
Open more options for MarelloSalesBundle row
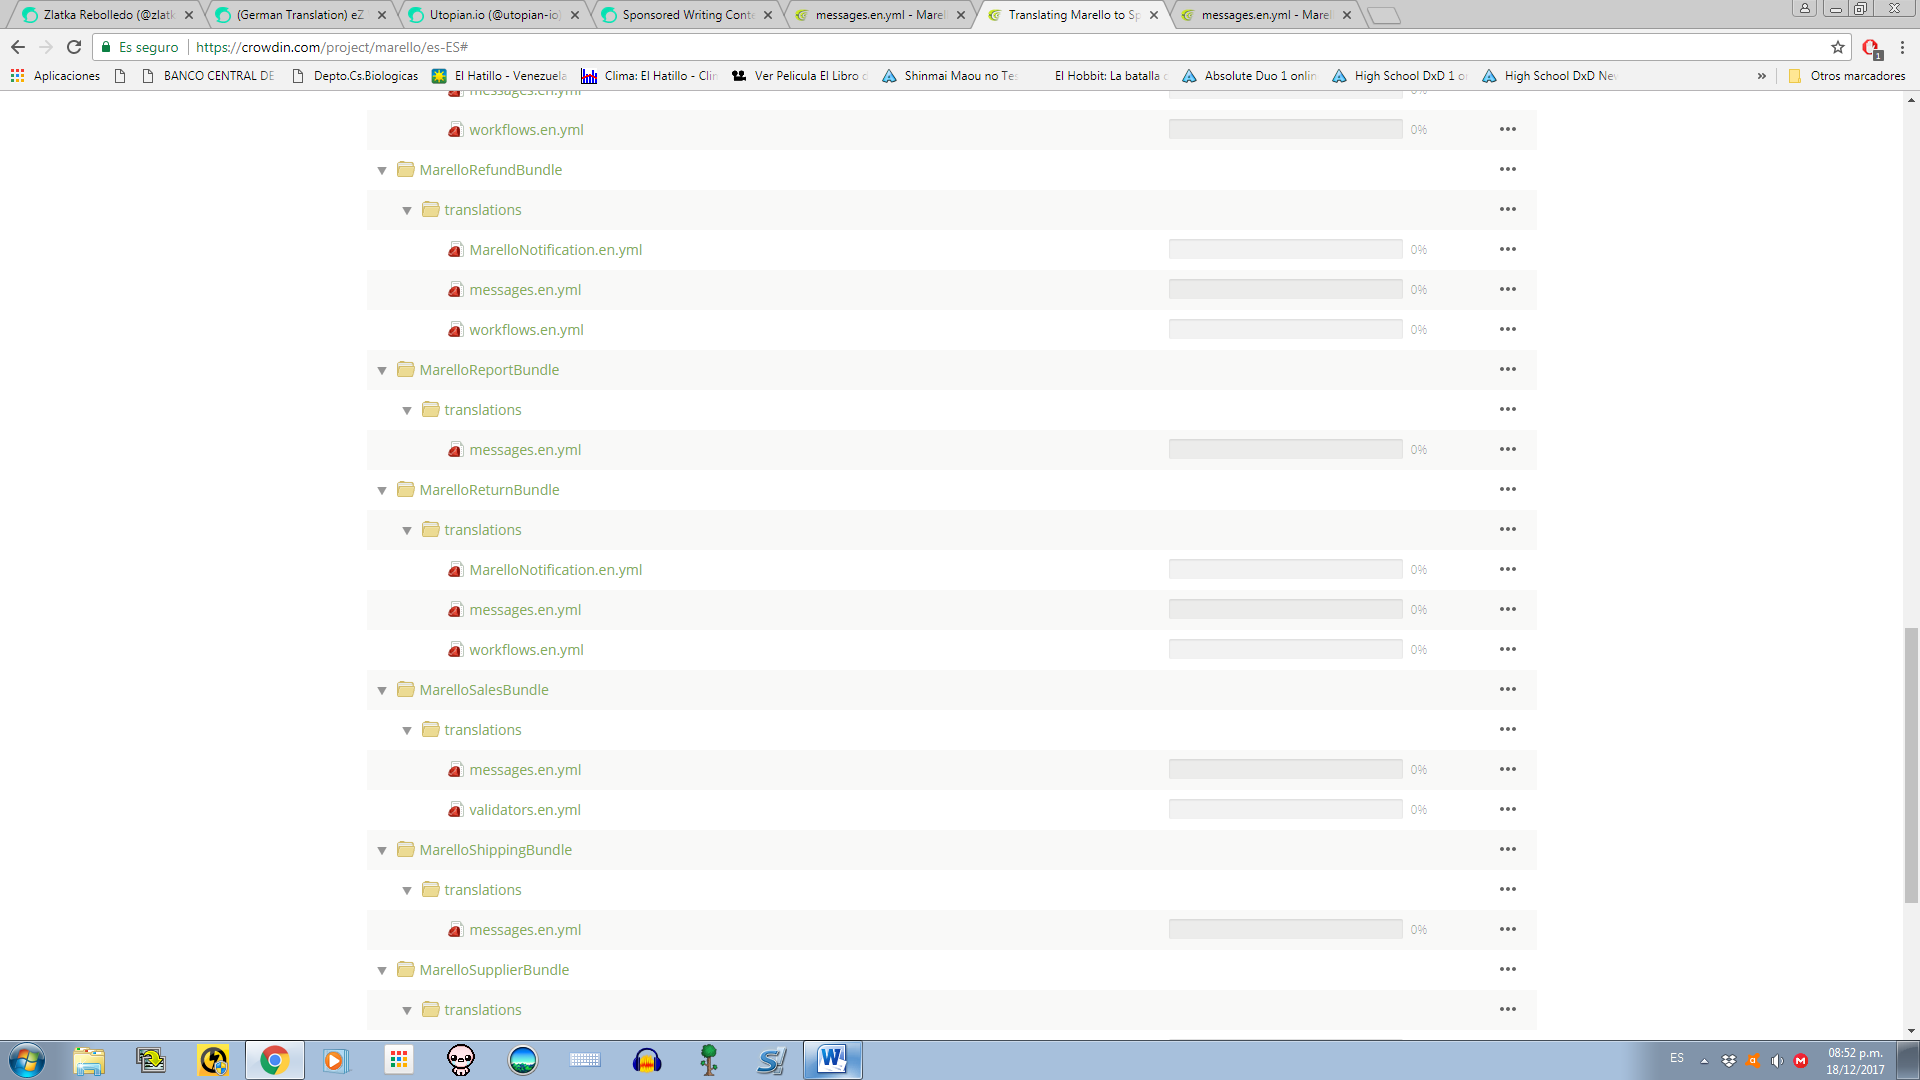point(1508,689)
